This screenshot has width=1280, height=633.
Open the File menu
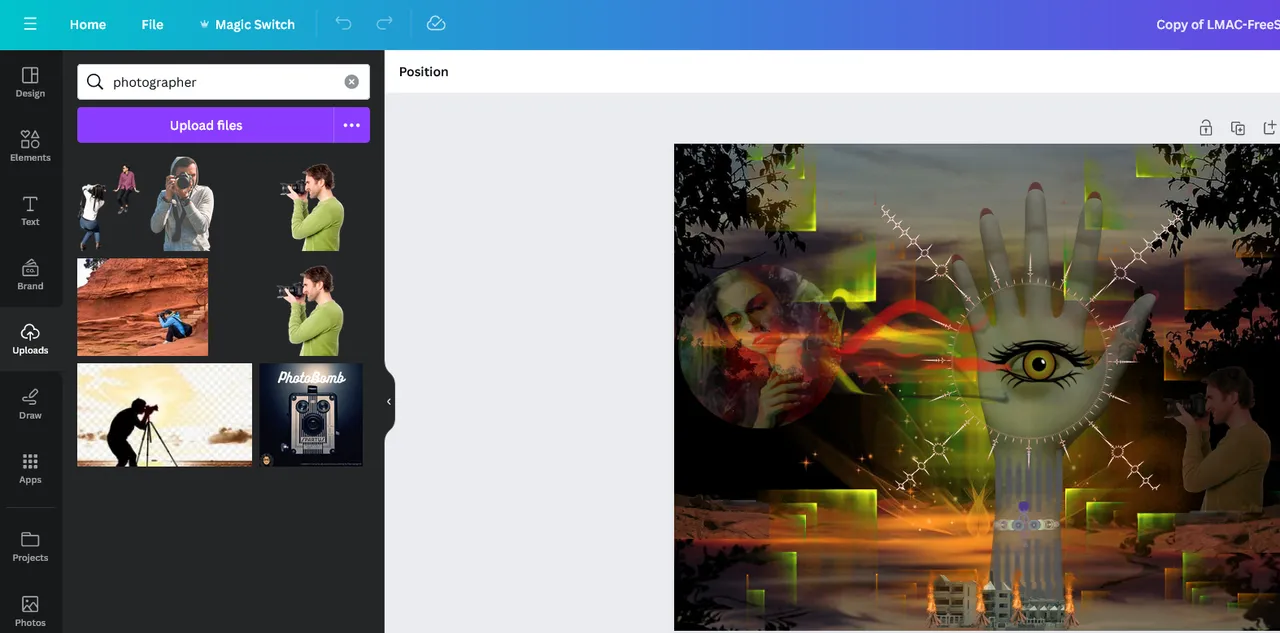[x=152, y=24]
